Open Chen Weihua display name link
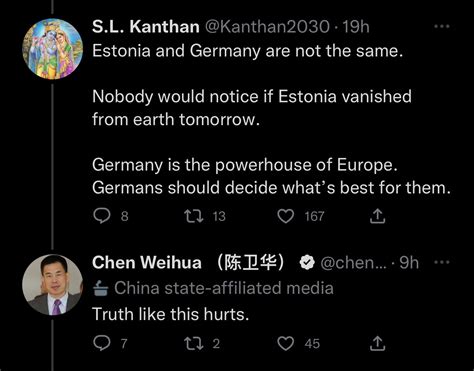The width and height of the screenshot is (474, 371). pos(188,262)
